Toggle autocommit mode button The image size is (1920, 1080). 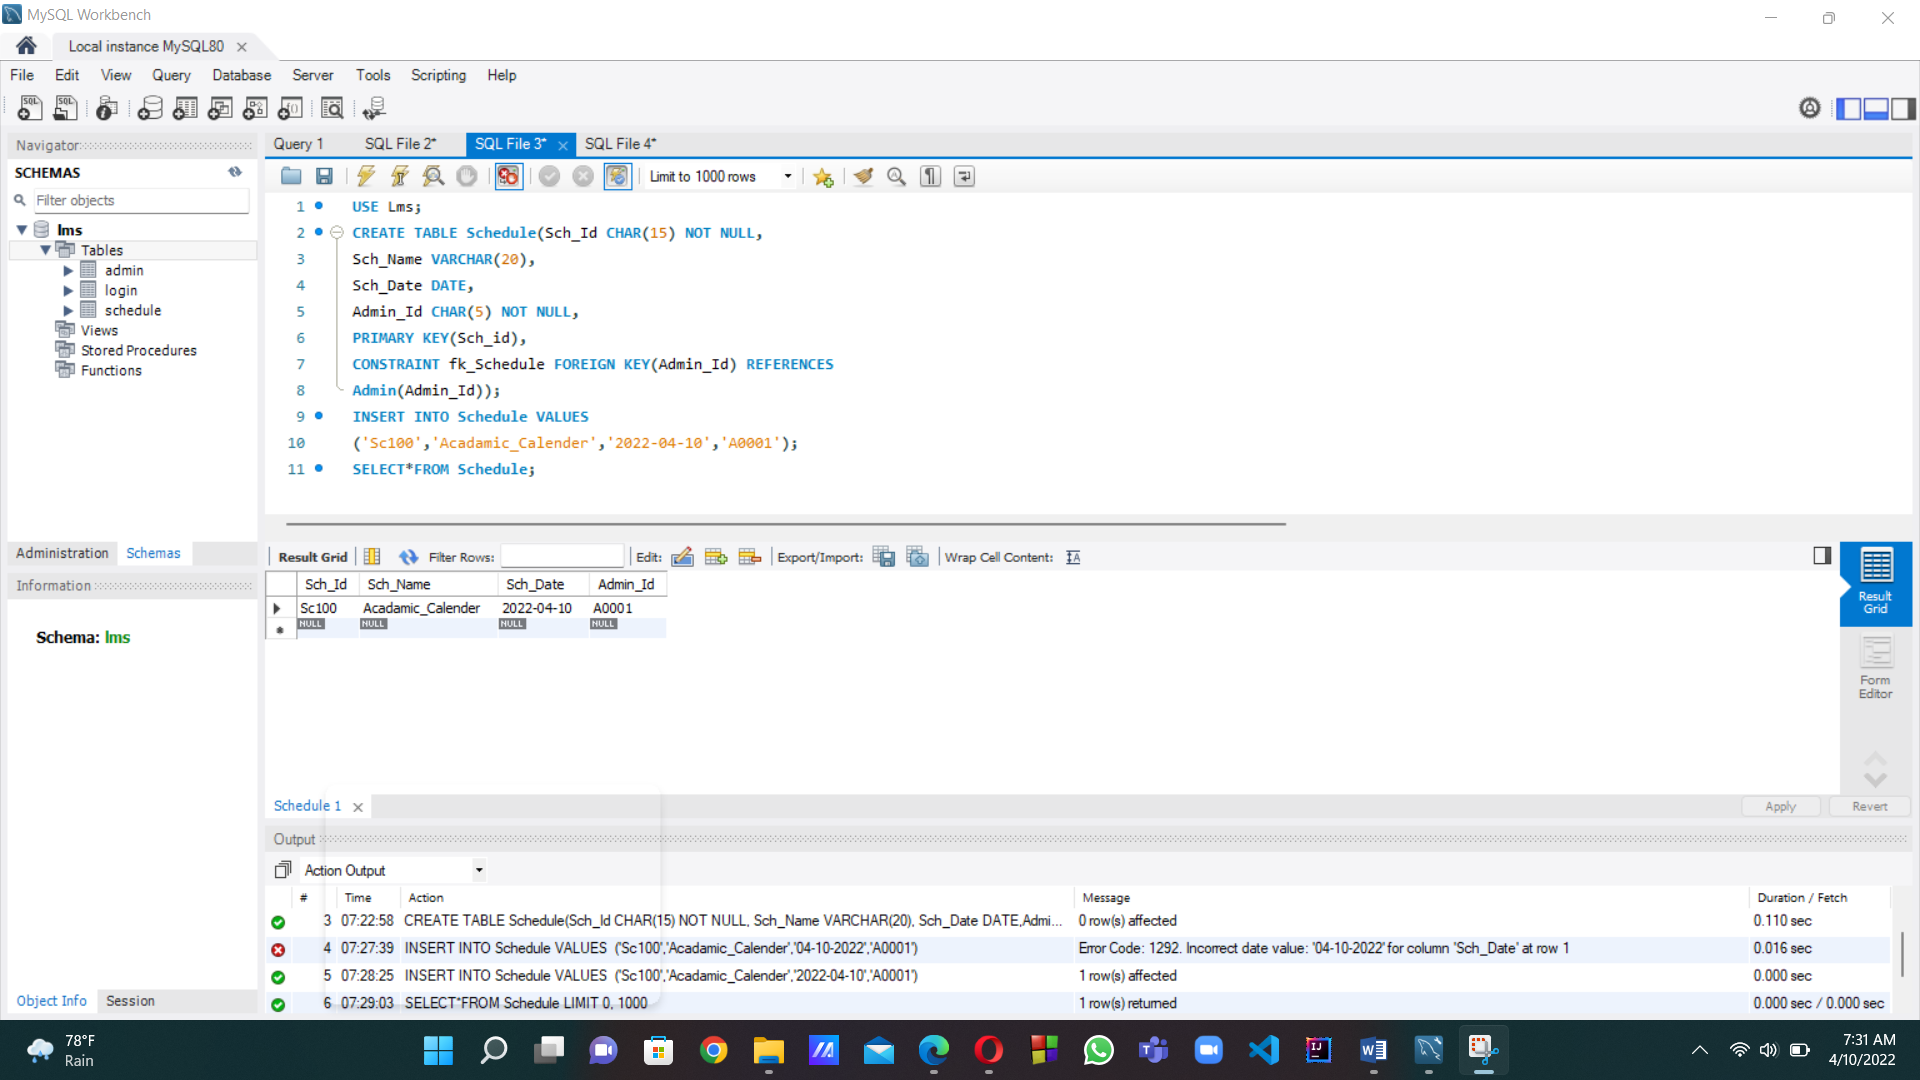pos(617,177)
